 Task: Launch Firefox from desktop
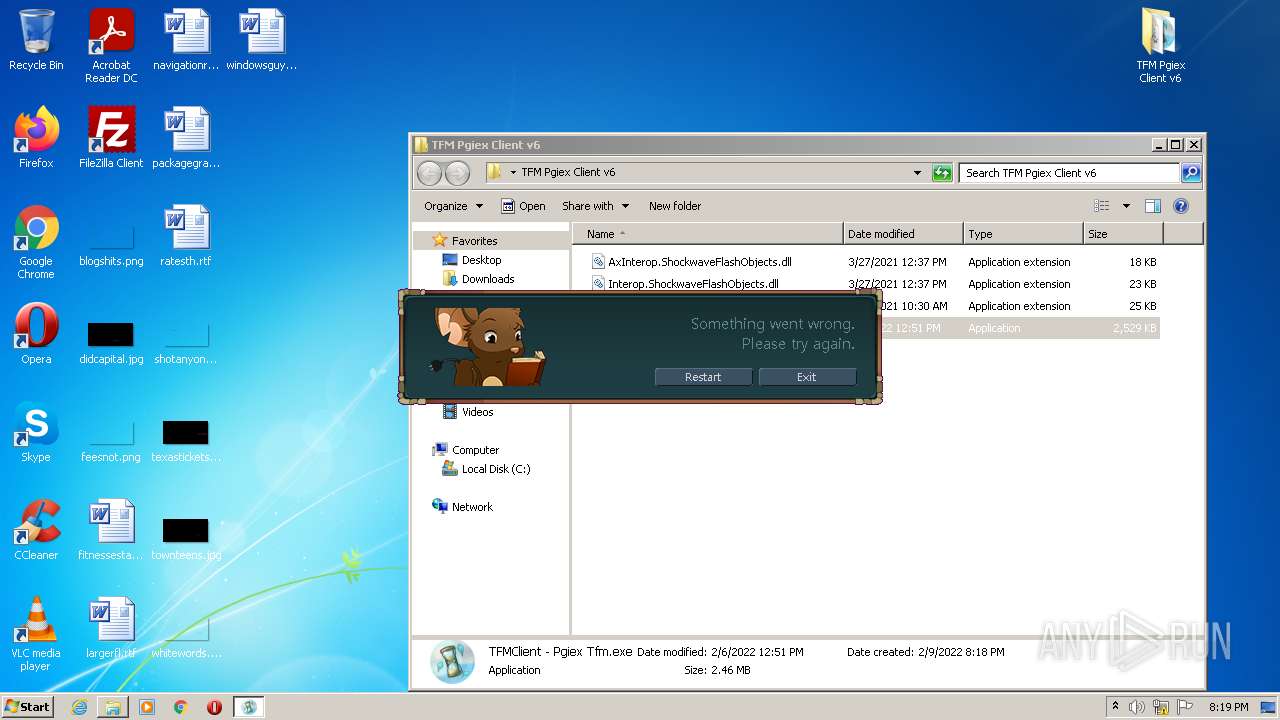tap(36, 138)
